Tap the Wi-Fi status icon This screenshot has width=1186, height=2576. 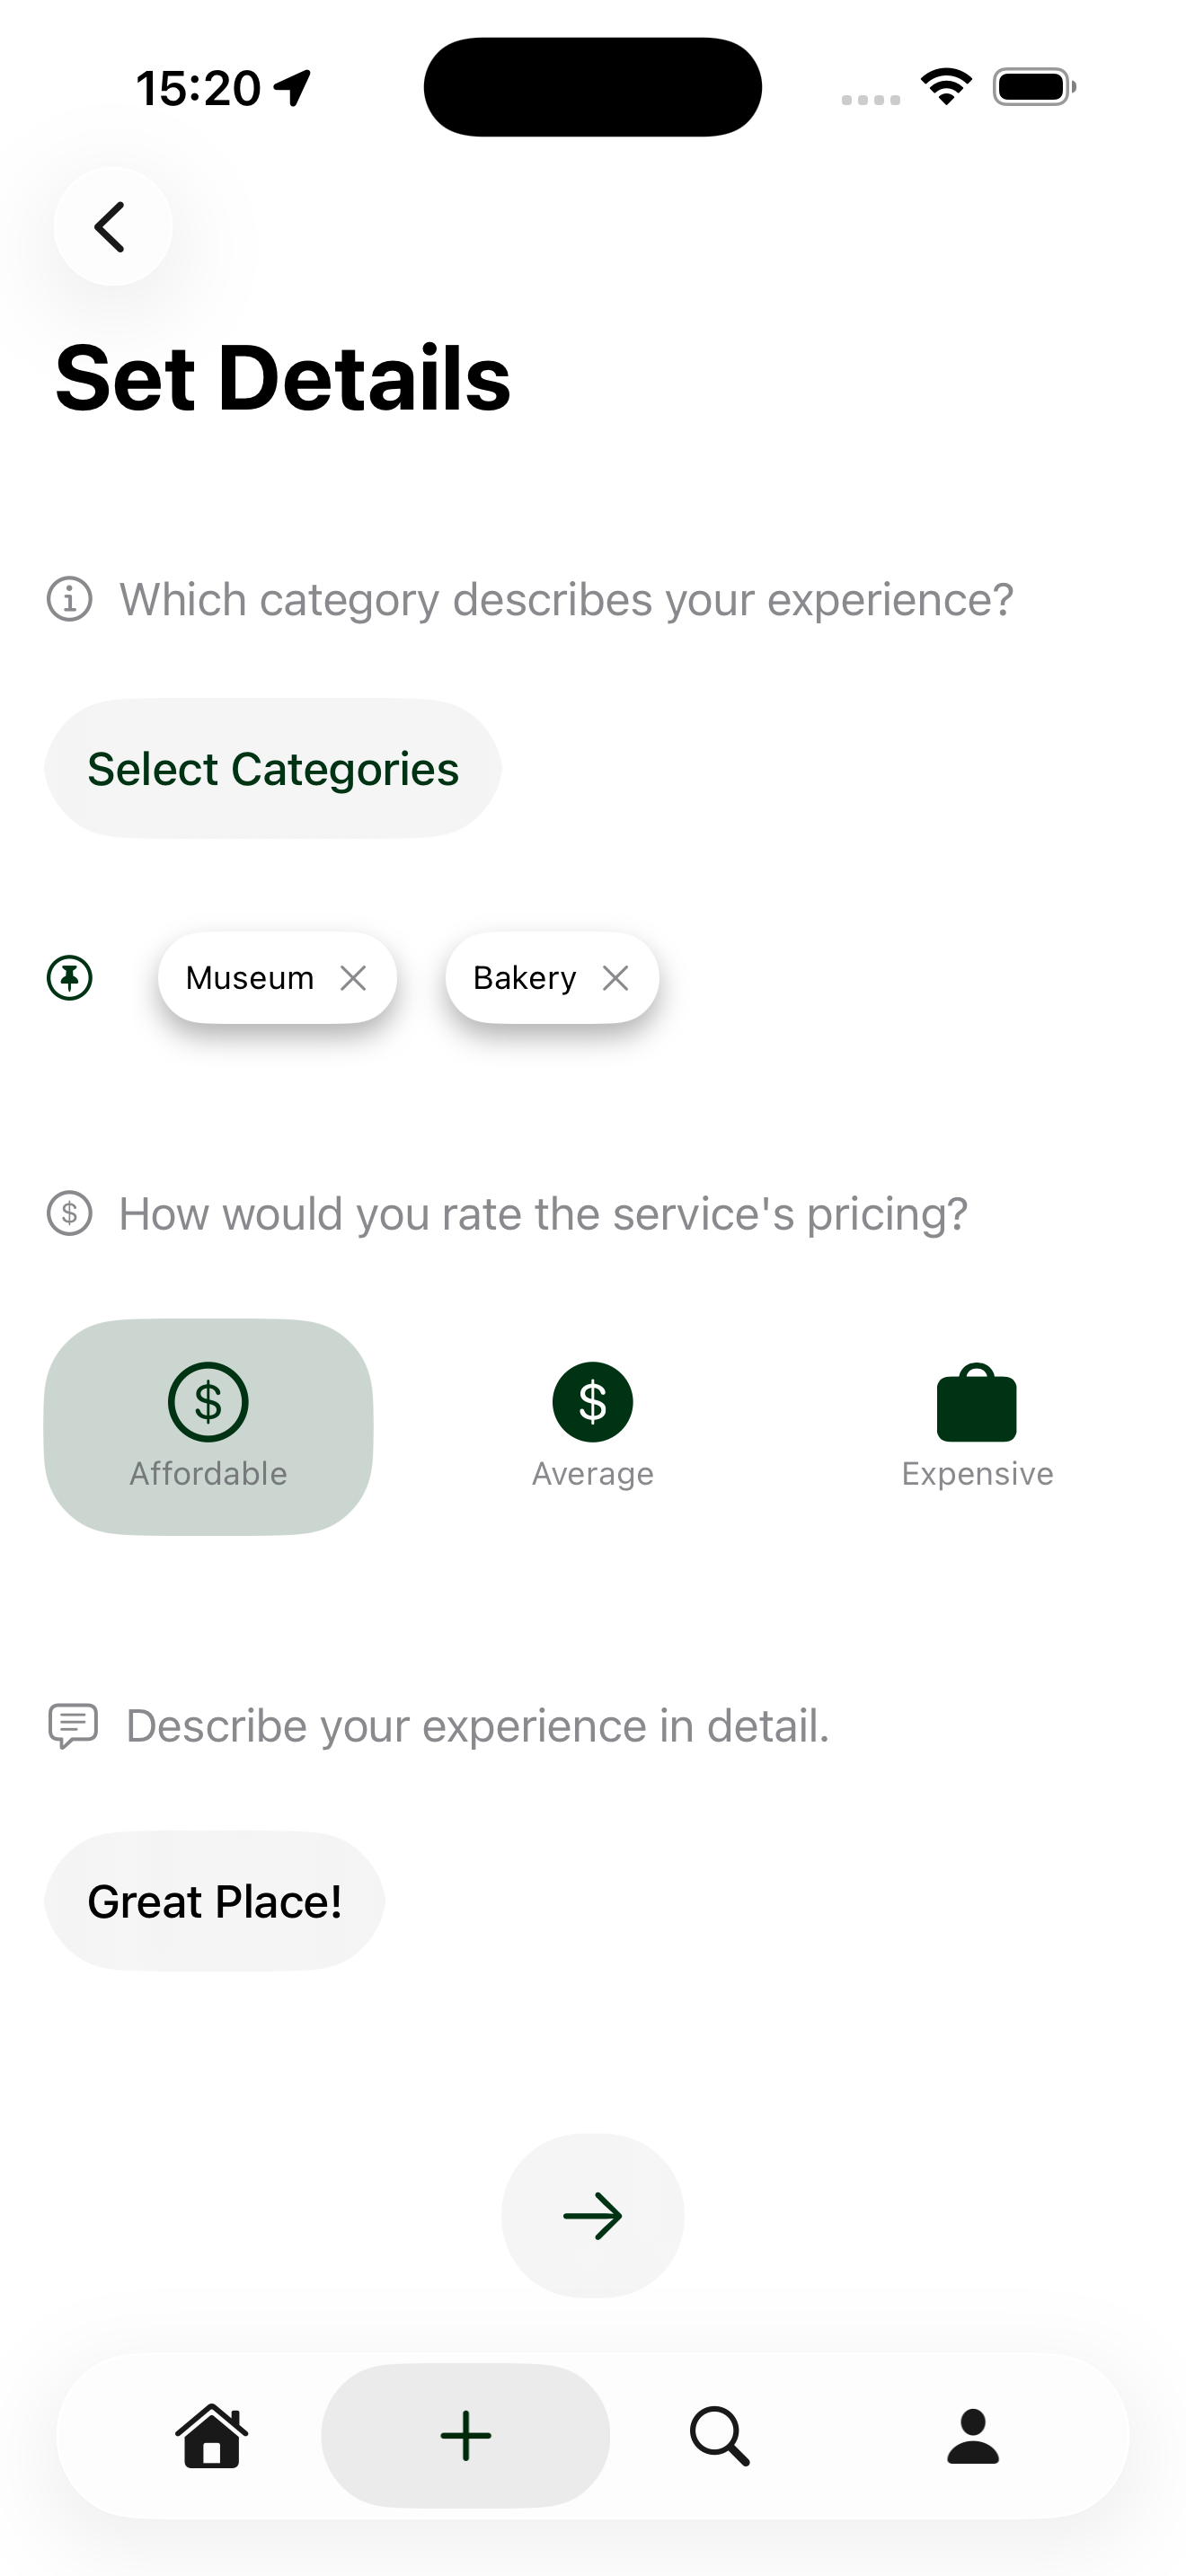pyautogui.click(x=946, y=87)
